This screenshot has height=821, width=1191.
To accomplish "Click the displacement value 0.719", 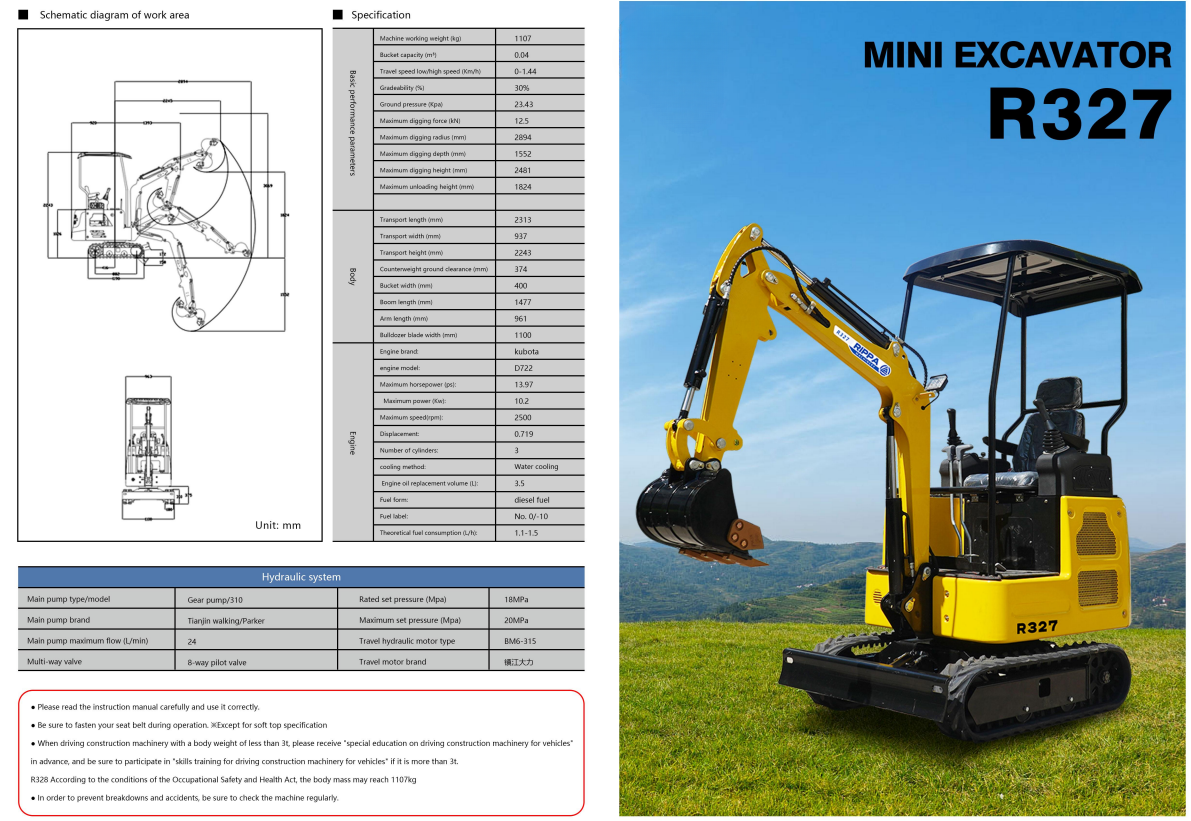I will tap(523, 434).
